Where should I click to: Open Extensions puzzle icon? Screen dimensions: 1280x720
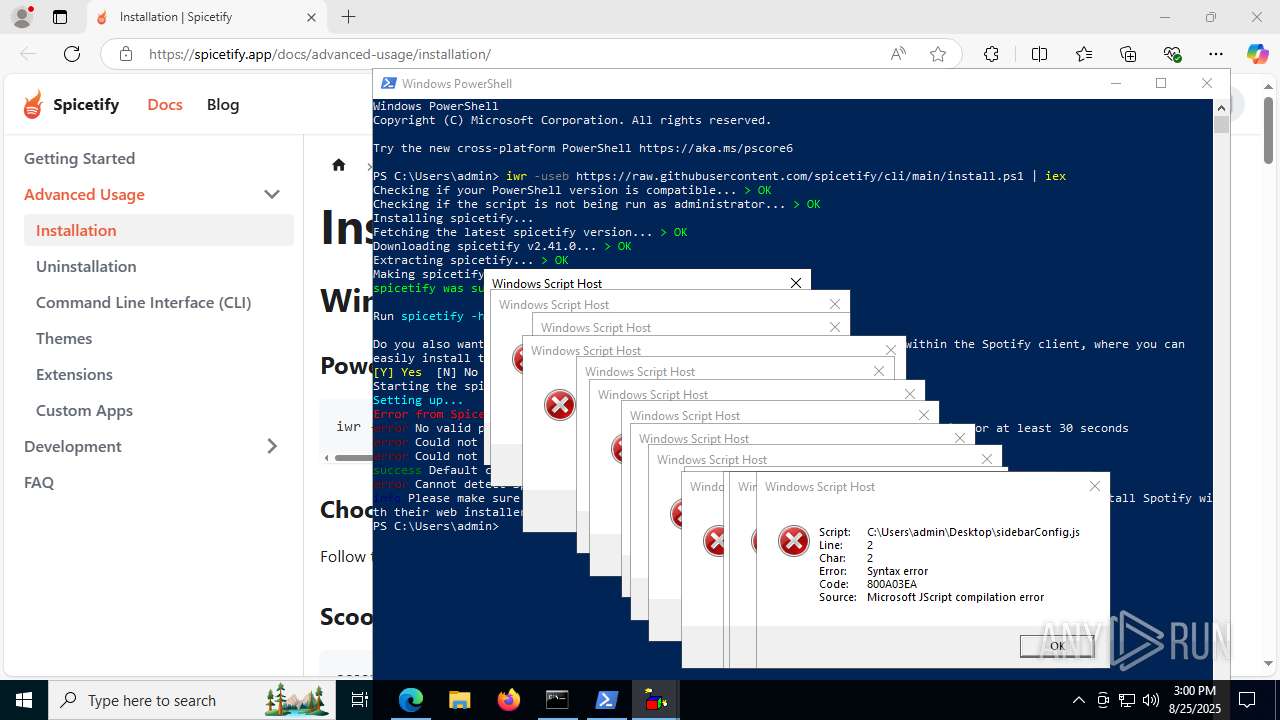(x=991, y=54)
